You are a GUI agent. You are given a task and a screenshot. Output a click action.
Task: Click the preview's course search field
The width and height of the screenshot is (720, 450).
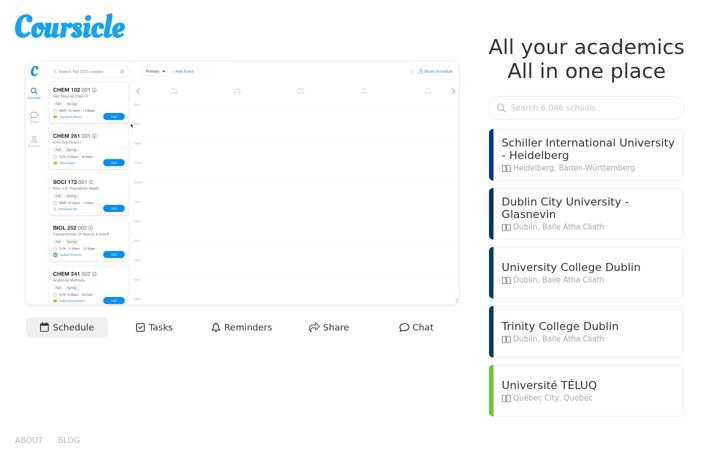[x=89, y=71]
